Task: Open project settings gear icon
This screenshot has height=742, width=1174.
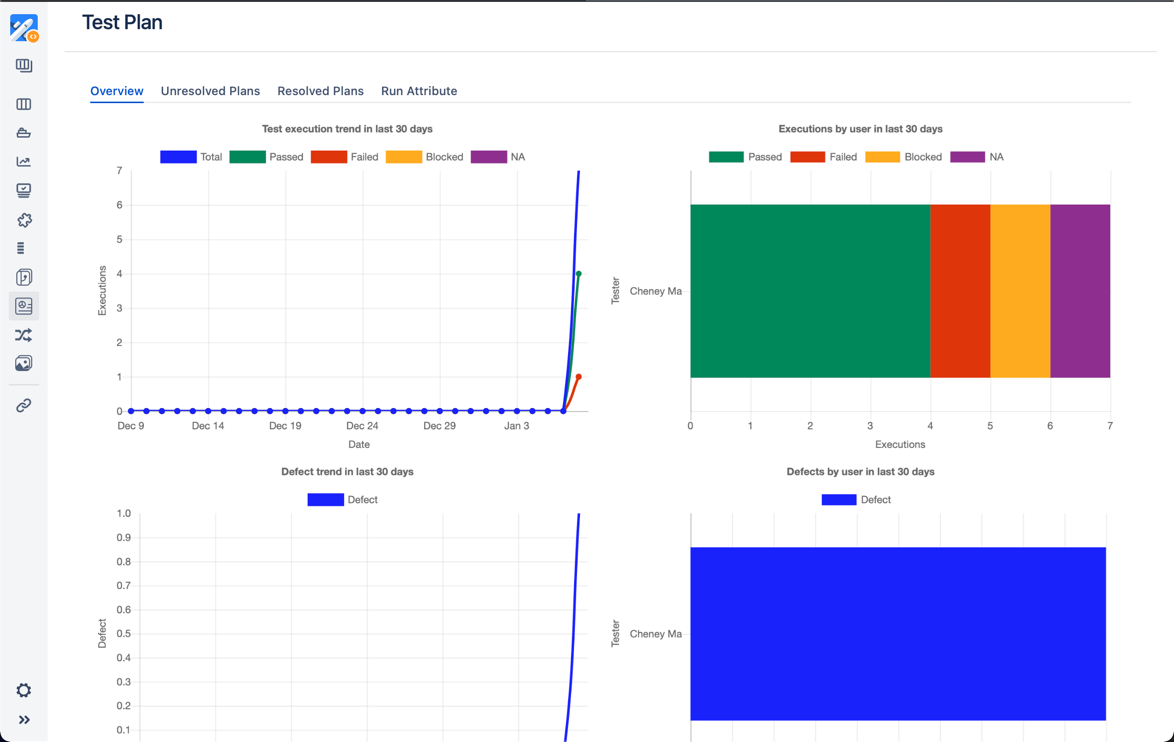Action: pos(24,690)
